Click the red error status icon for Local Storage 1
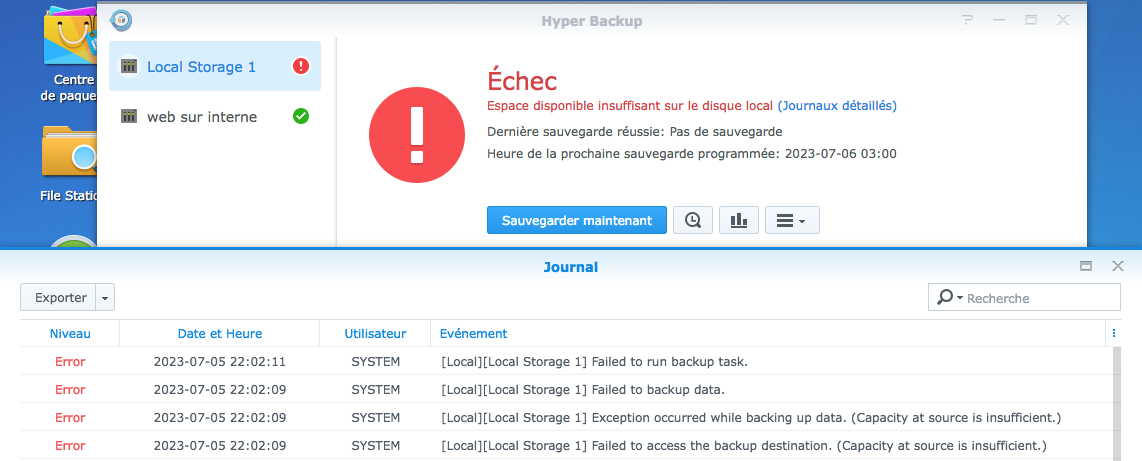Screen dimensions: 1142x461 tap(301, 67)
